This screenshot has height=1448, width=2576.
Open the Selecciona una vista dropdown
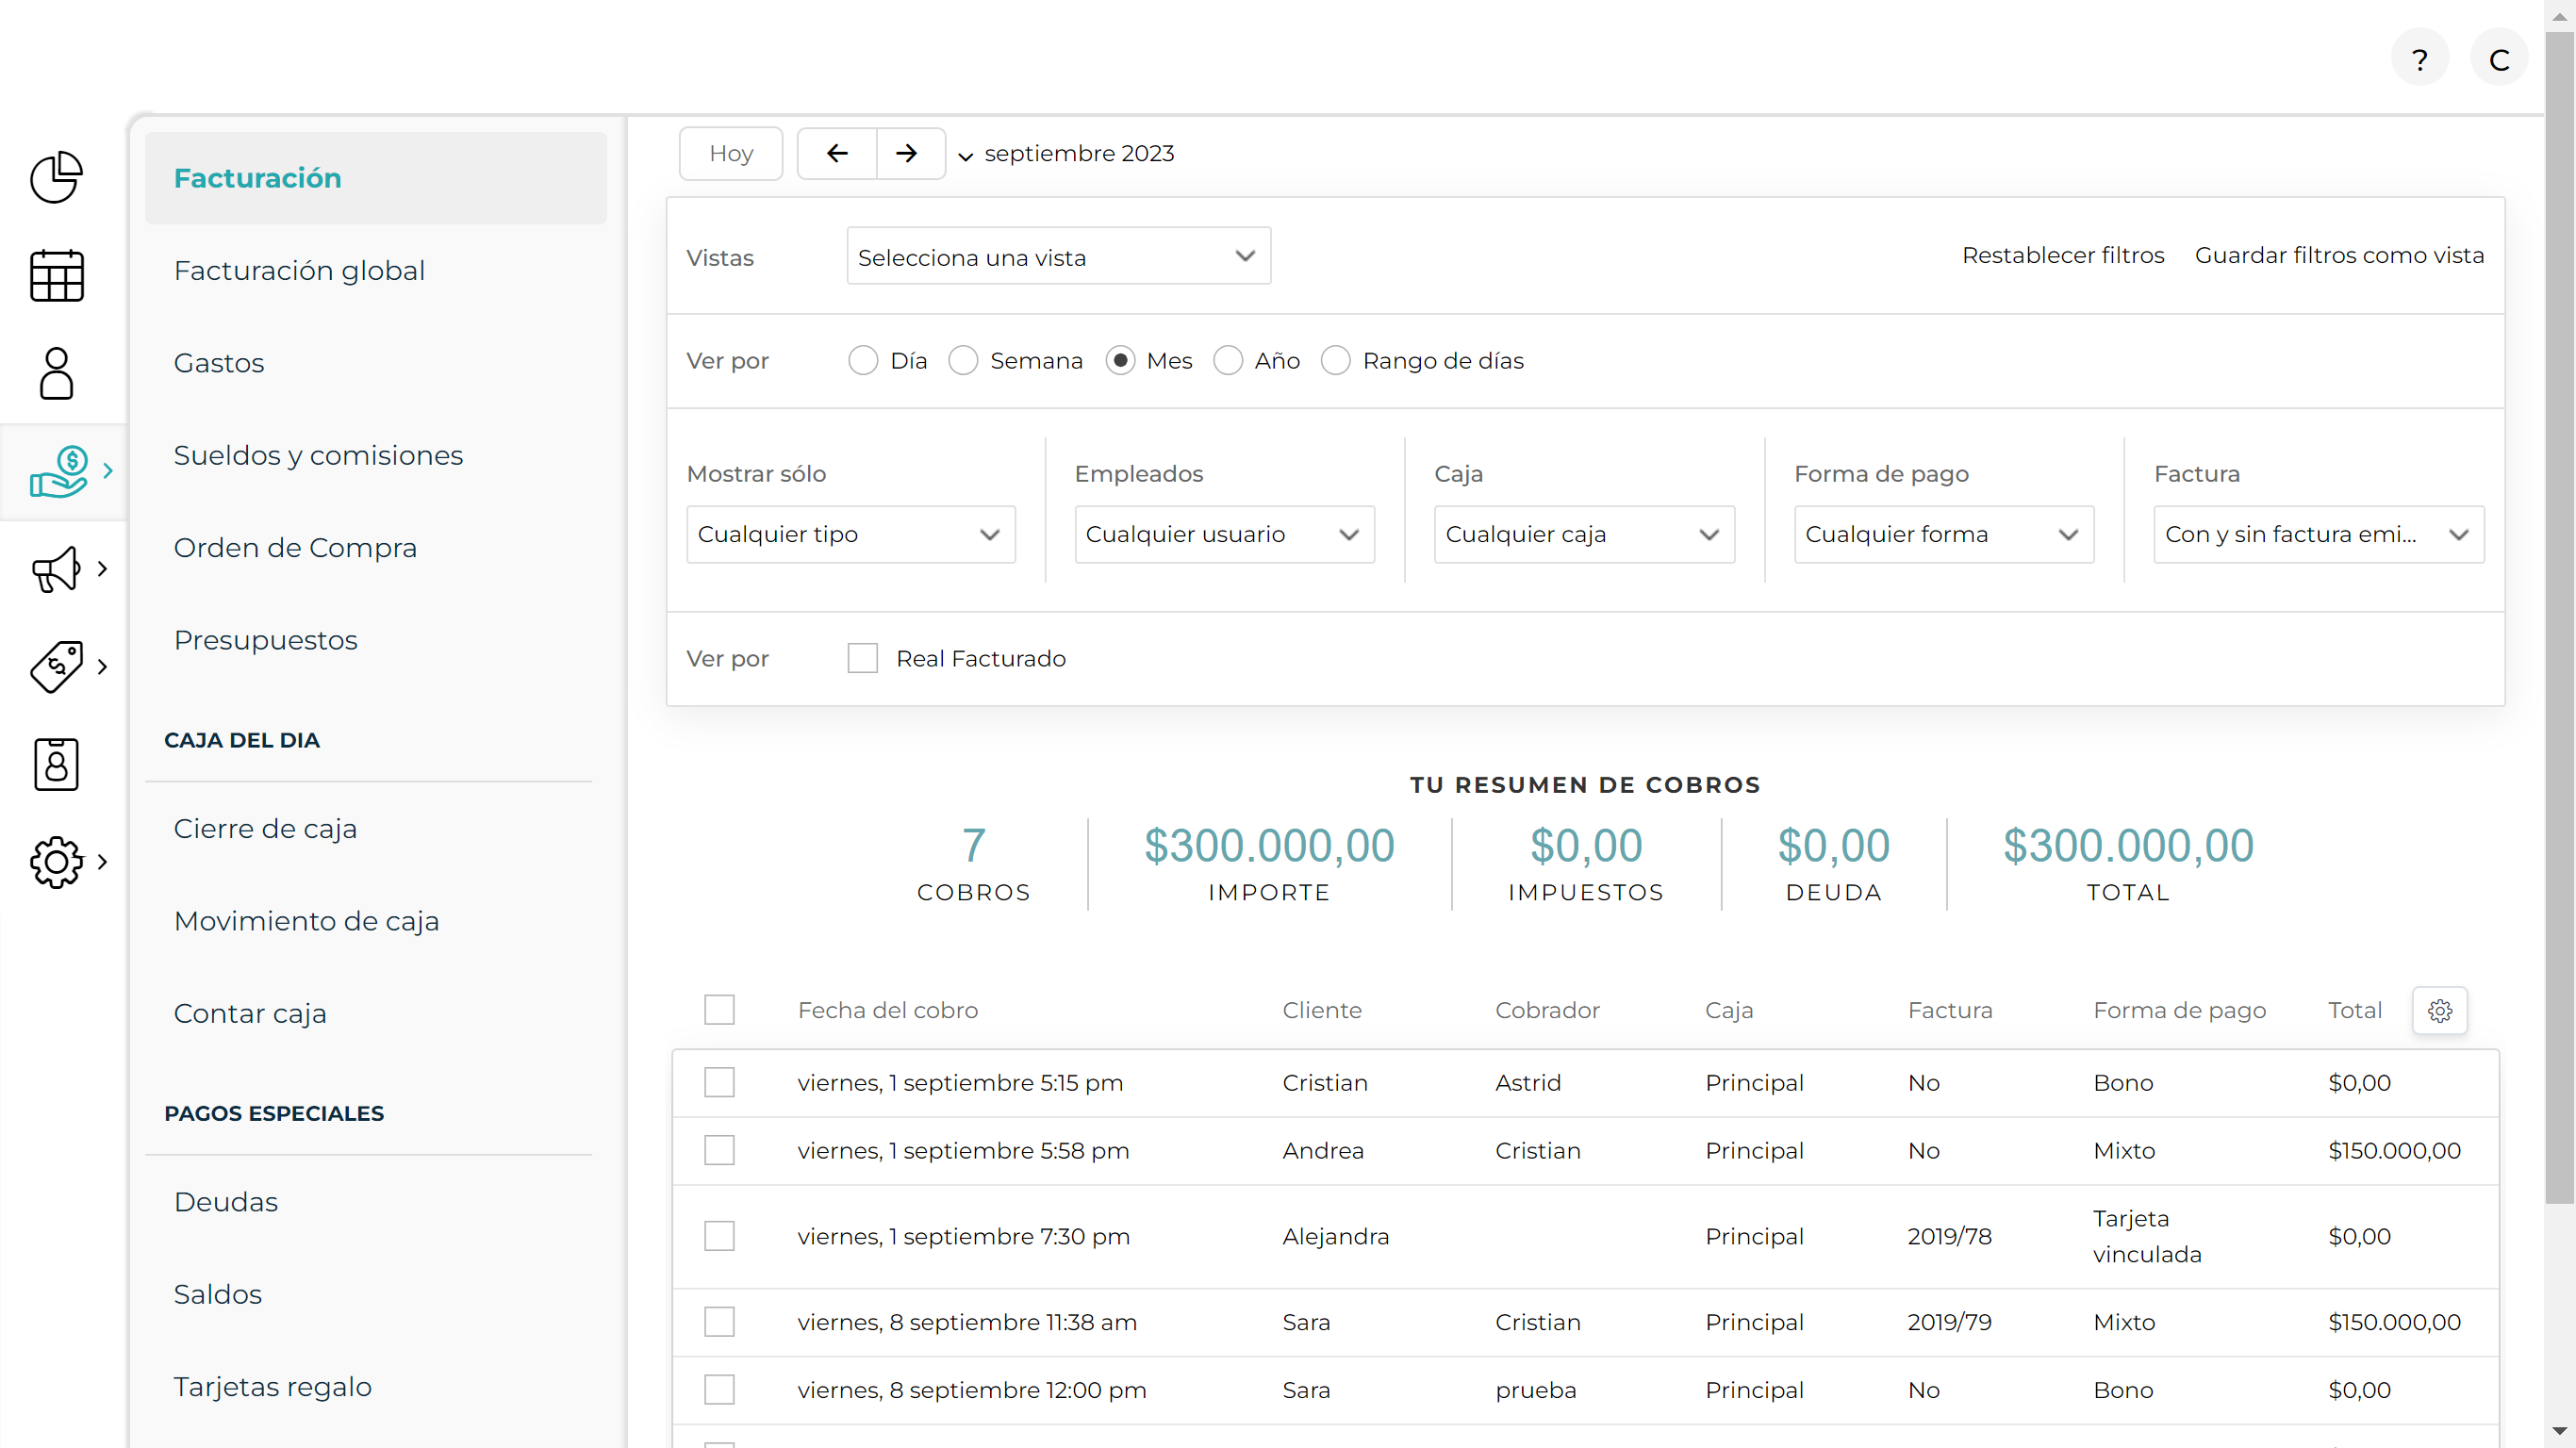pyautogui.click(x=1058, y=256)
